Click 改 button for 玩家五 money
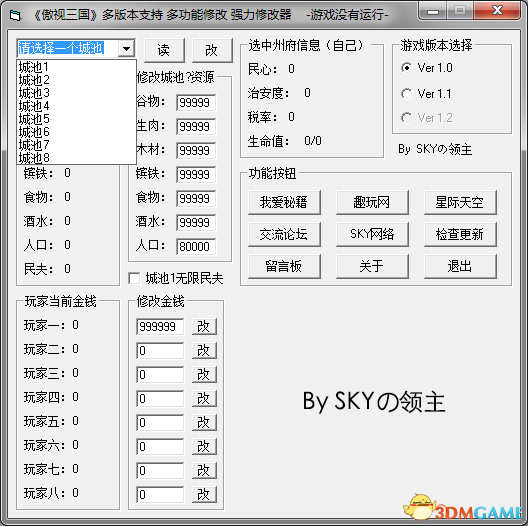528x526 pixels. coord(204,422)
